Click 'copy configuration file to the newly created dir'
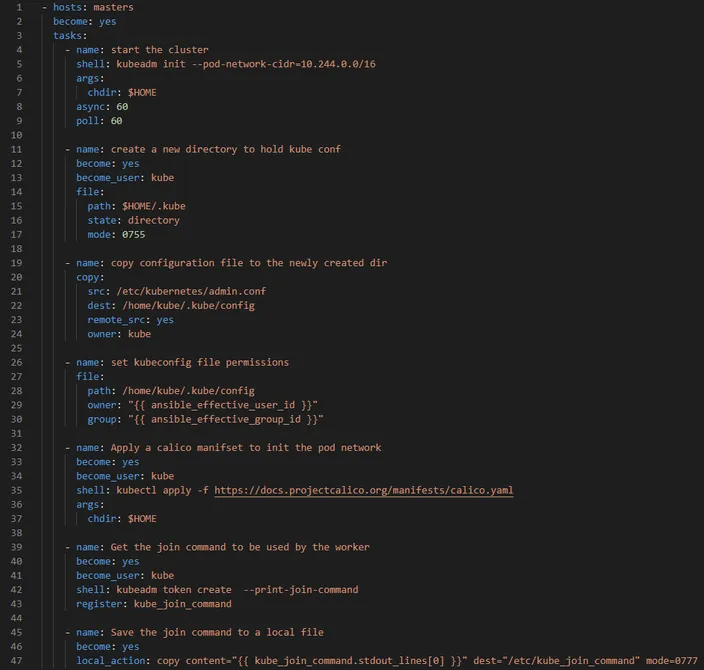Screen dimensions: 704x670 (x=249, y=263)
